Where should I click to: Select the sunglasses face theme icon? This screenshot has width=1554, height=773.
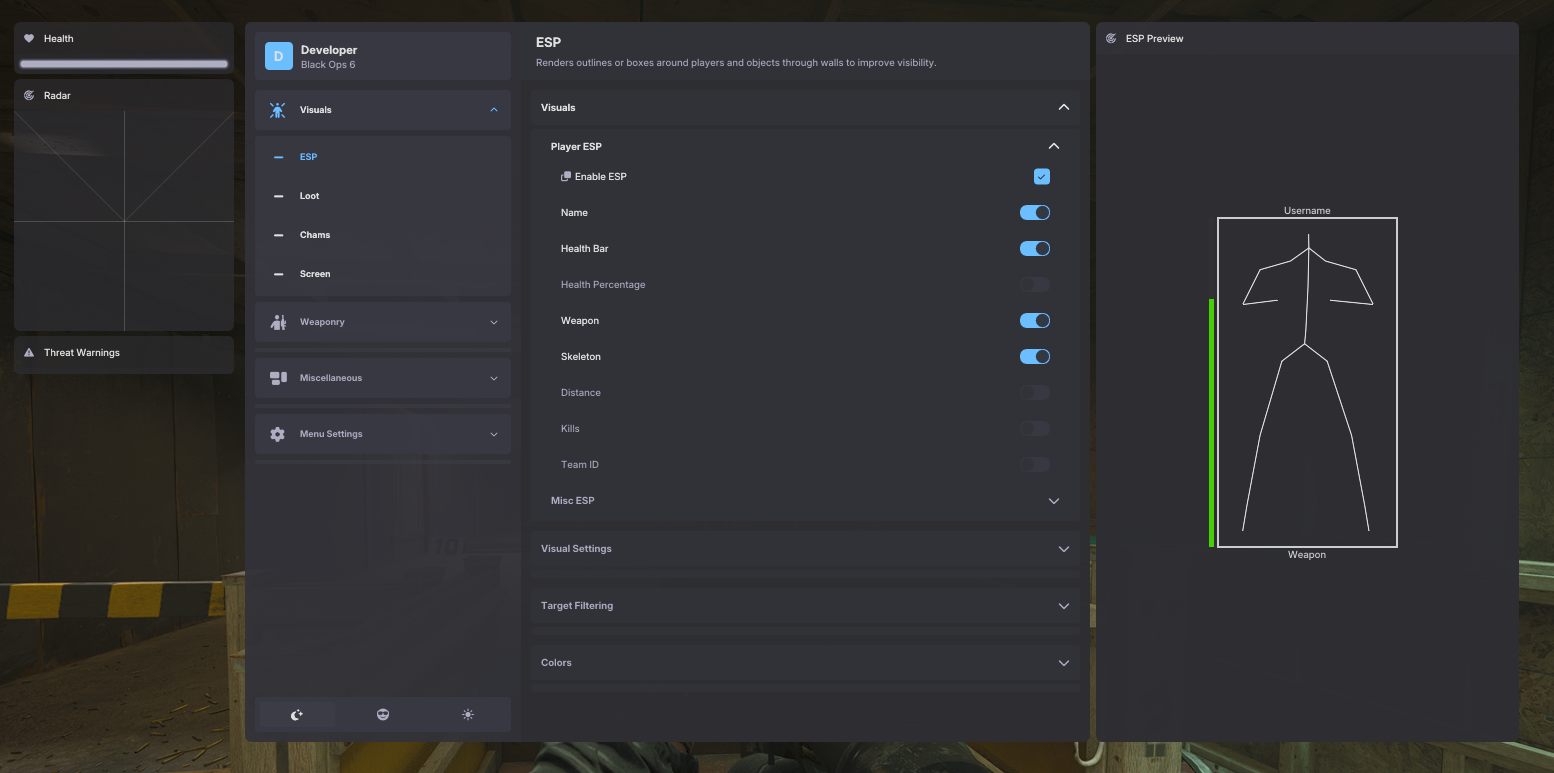point(383,714)
